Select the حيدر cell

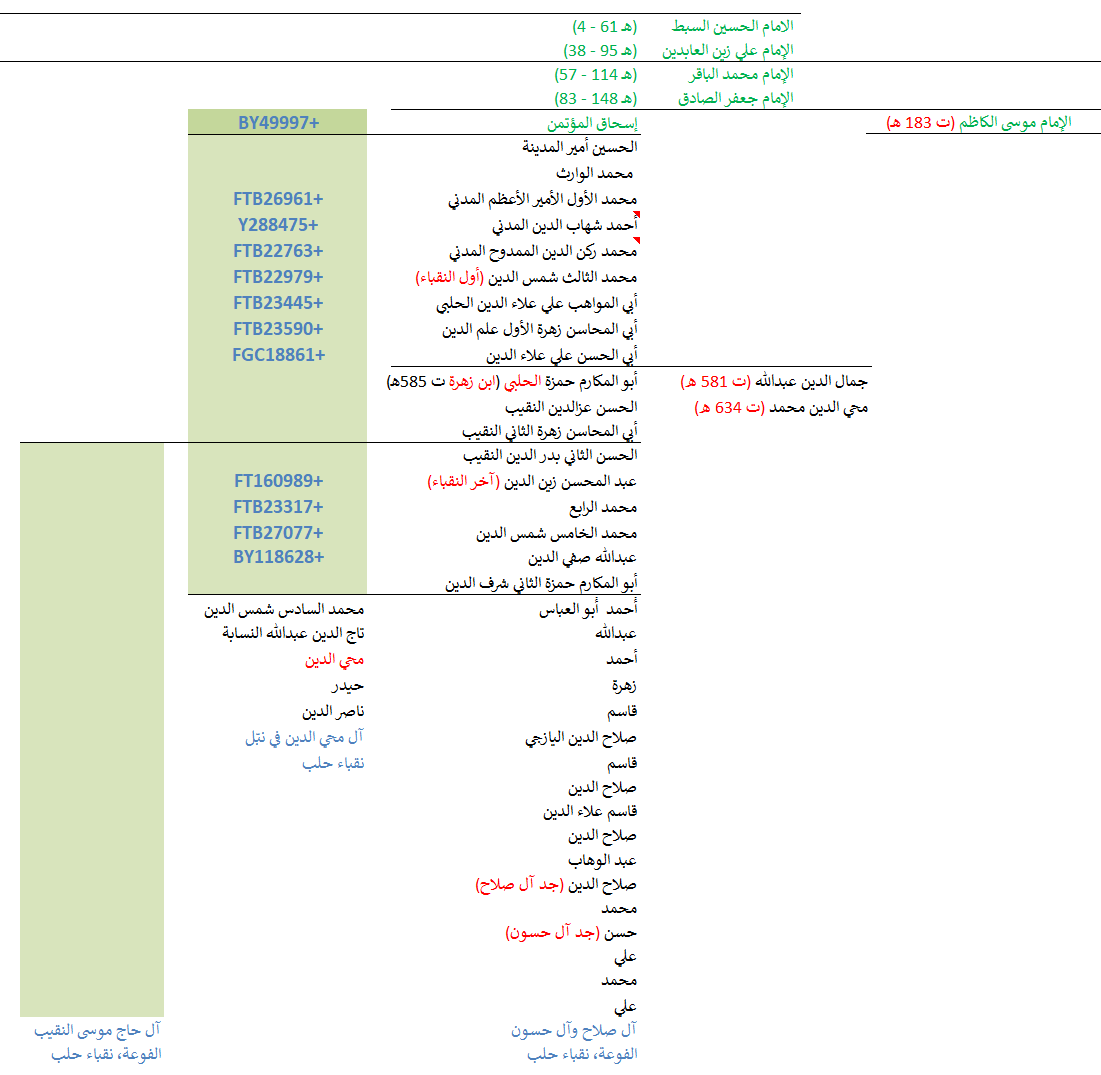(348, 686)
